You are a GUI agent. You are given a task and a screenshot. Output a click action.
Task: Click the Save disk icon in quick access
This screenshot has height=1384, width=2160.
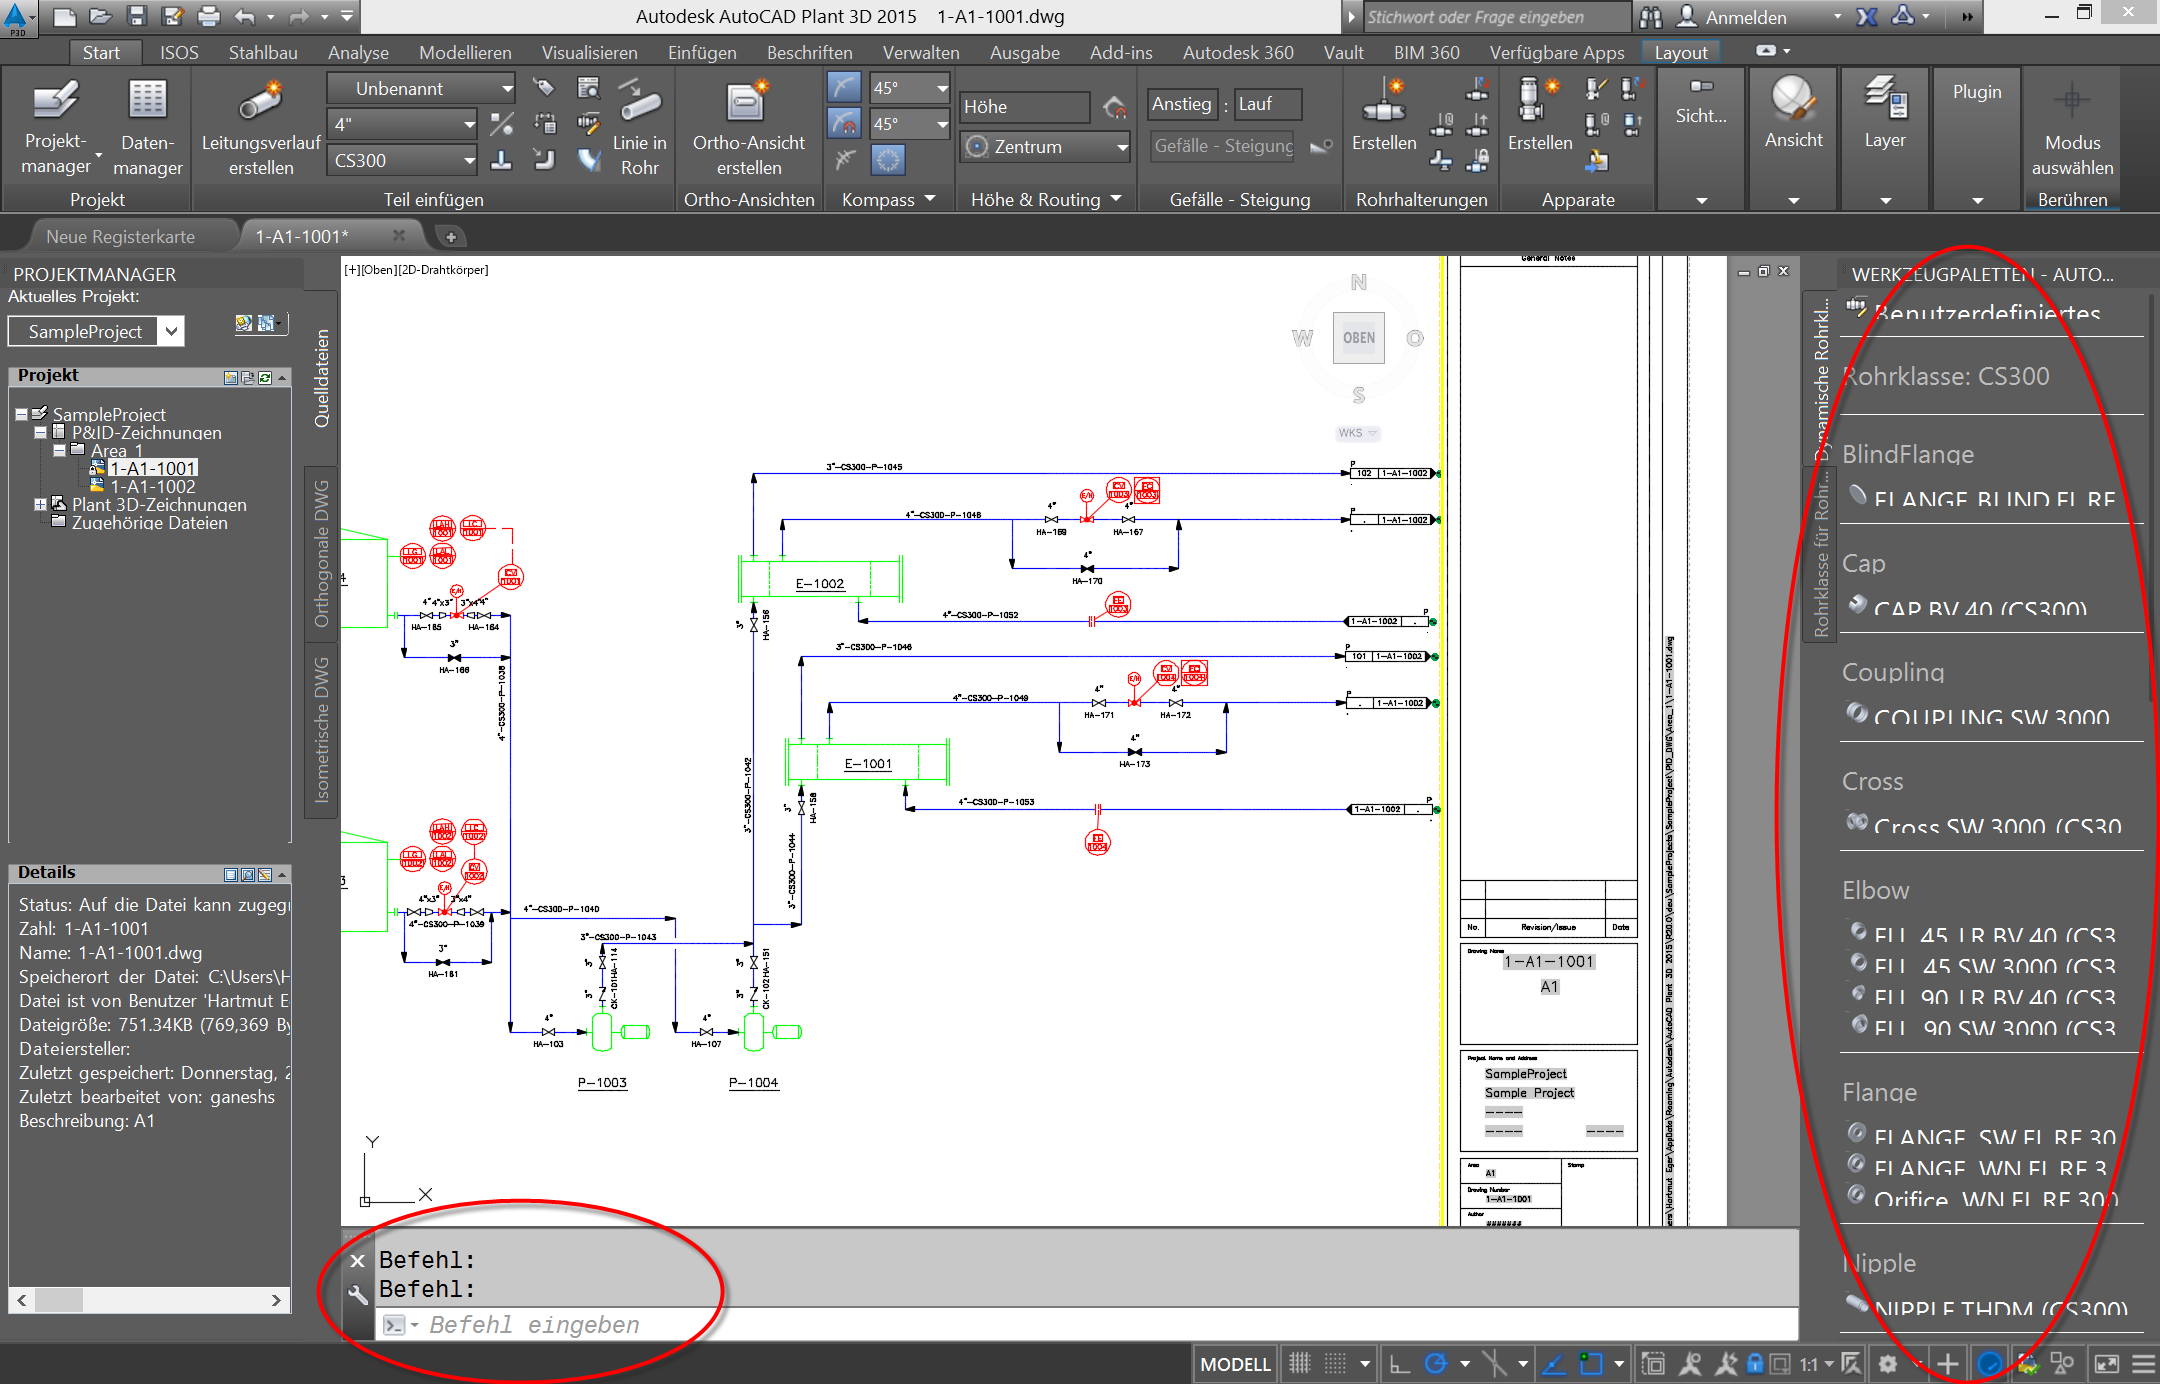(137, 16)
